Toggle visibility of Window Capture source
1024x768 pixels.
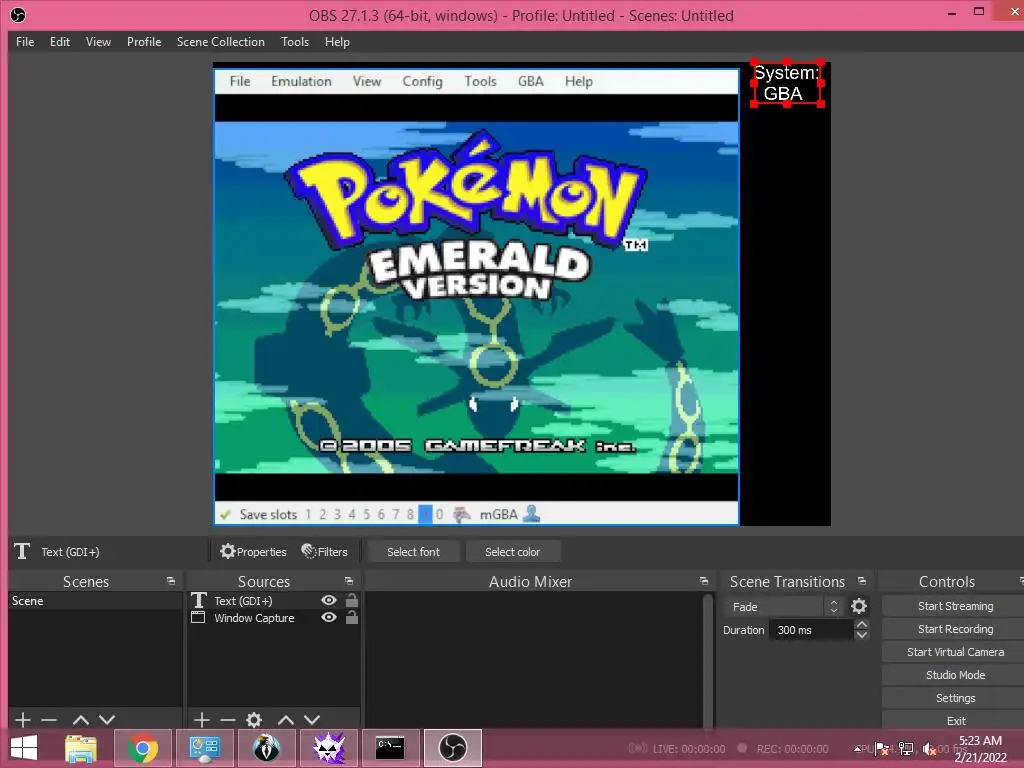pos(329,617)
